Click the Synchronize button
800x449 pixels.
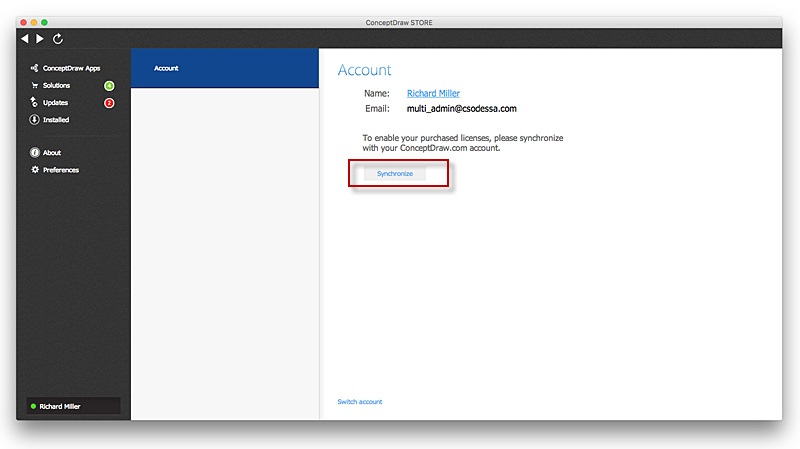(395, 173)
